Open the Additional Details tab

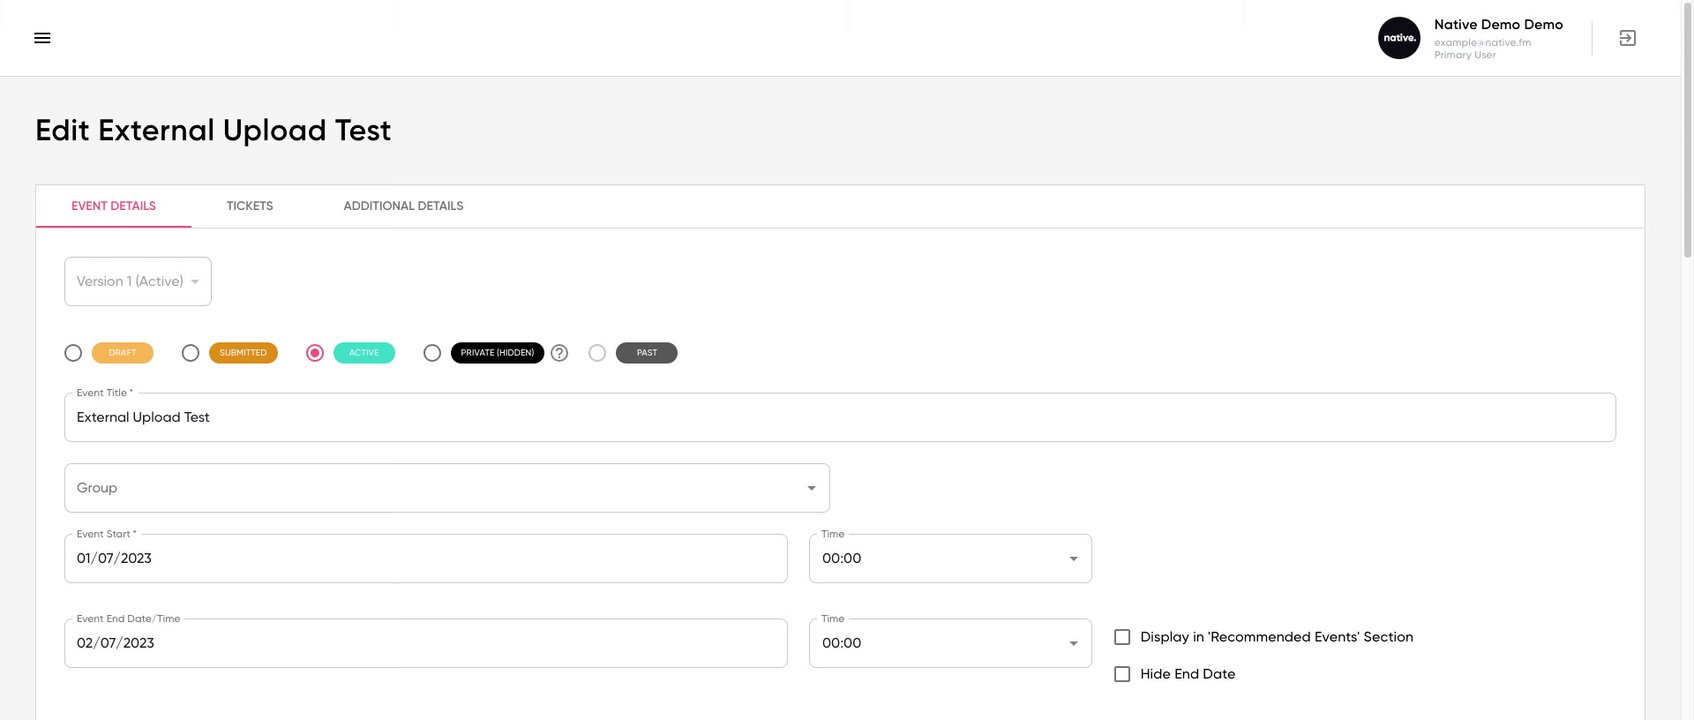[403, 206]
